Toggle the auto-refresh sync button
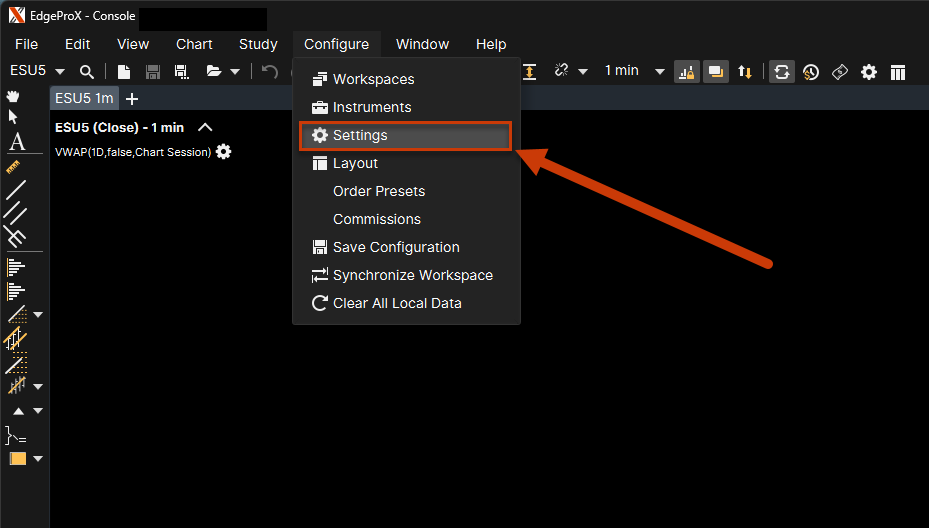The width and height of the screenshot is (929, 528). tap(782, 72)
